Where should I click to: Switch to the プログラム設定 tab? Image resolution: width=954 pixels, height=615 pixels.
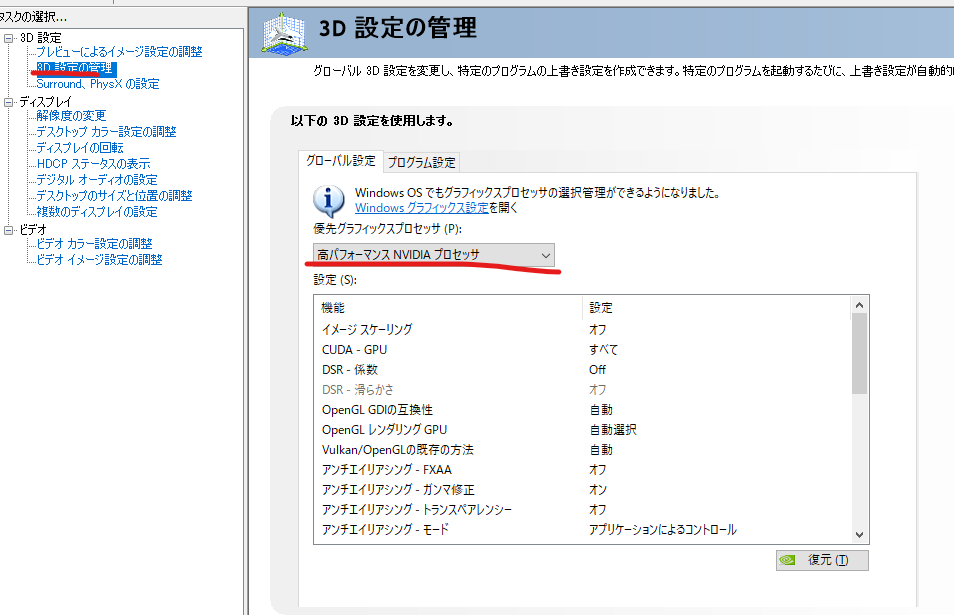422,162
